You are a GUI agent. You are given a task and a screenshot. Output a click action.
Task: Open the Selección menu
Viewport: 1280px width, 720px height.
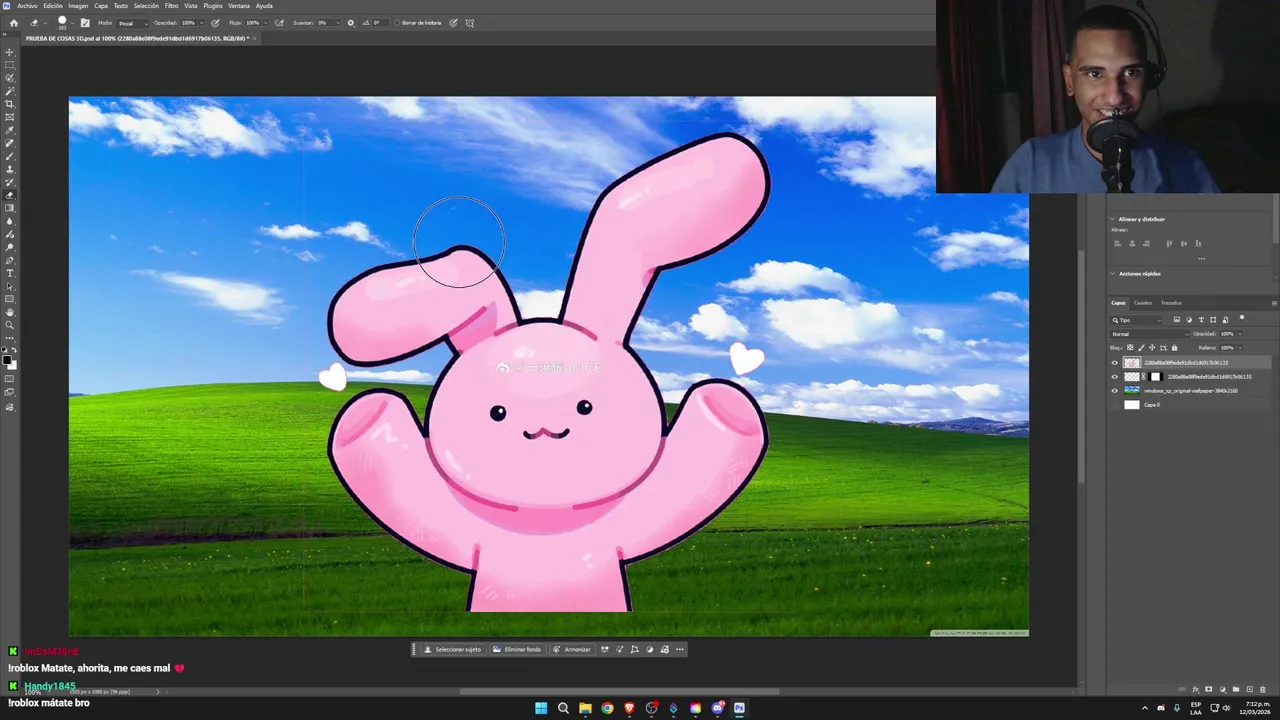click(146, 6)
